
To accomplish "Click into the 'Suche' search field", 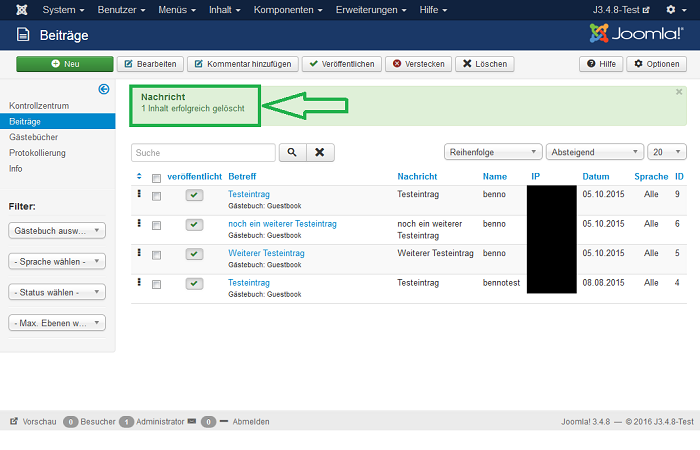I will (x=203, y=153).
